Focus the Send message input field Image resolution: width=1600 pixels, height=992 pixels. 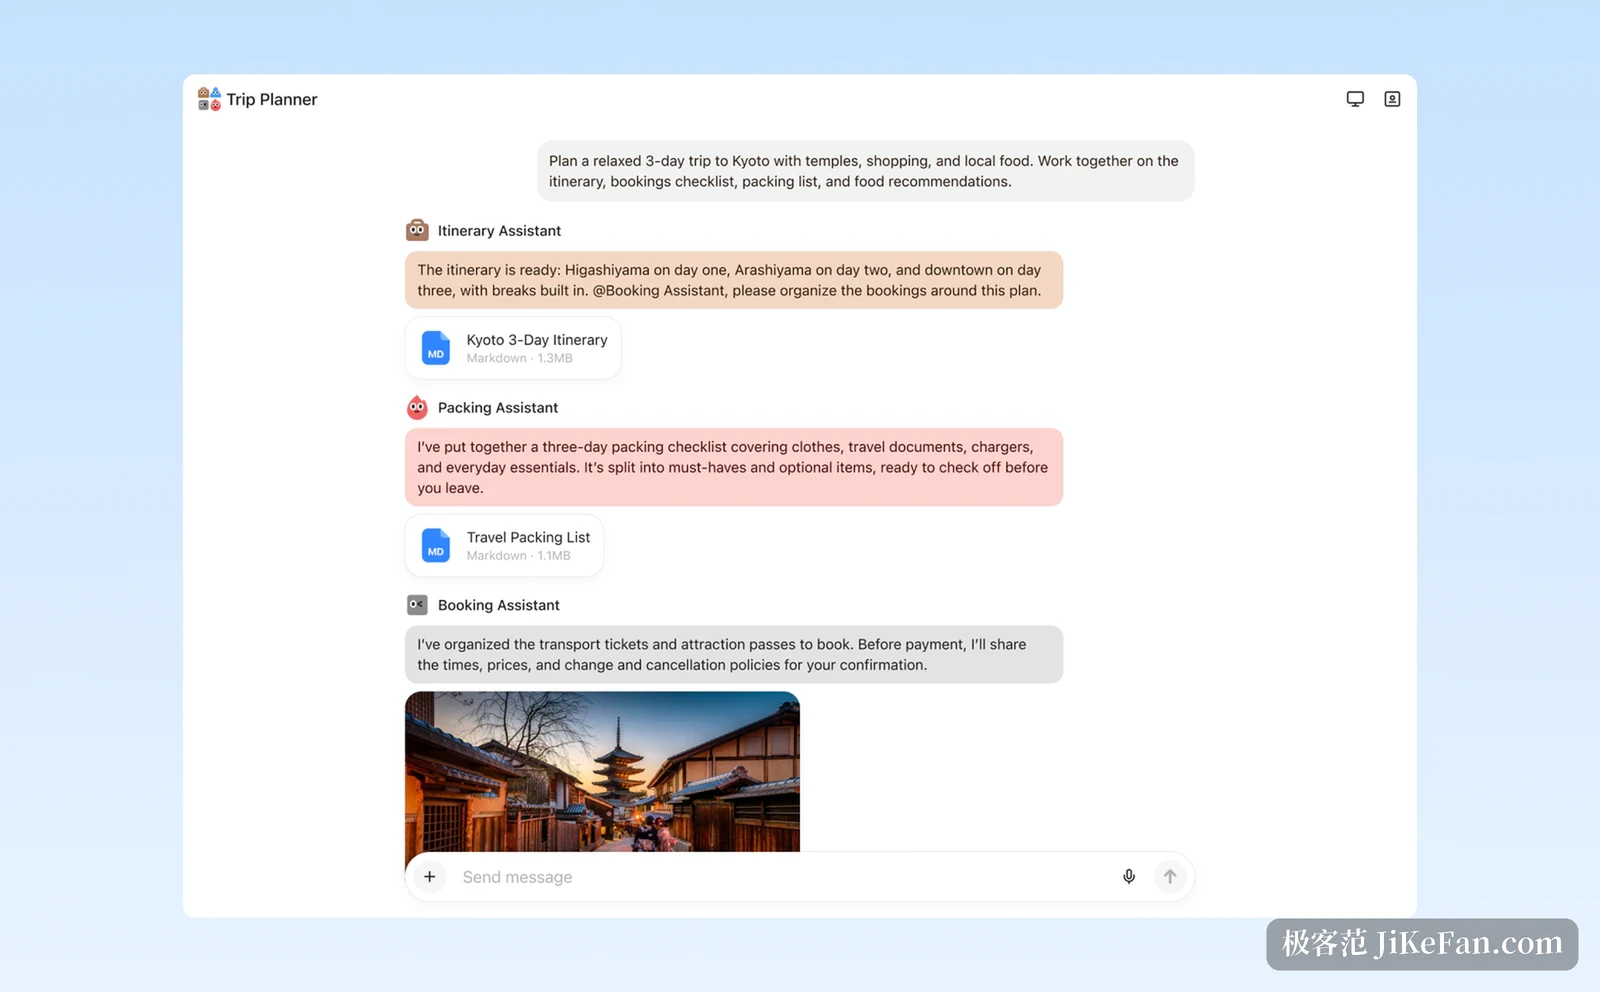(x=780, y=877)
